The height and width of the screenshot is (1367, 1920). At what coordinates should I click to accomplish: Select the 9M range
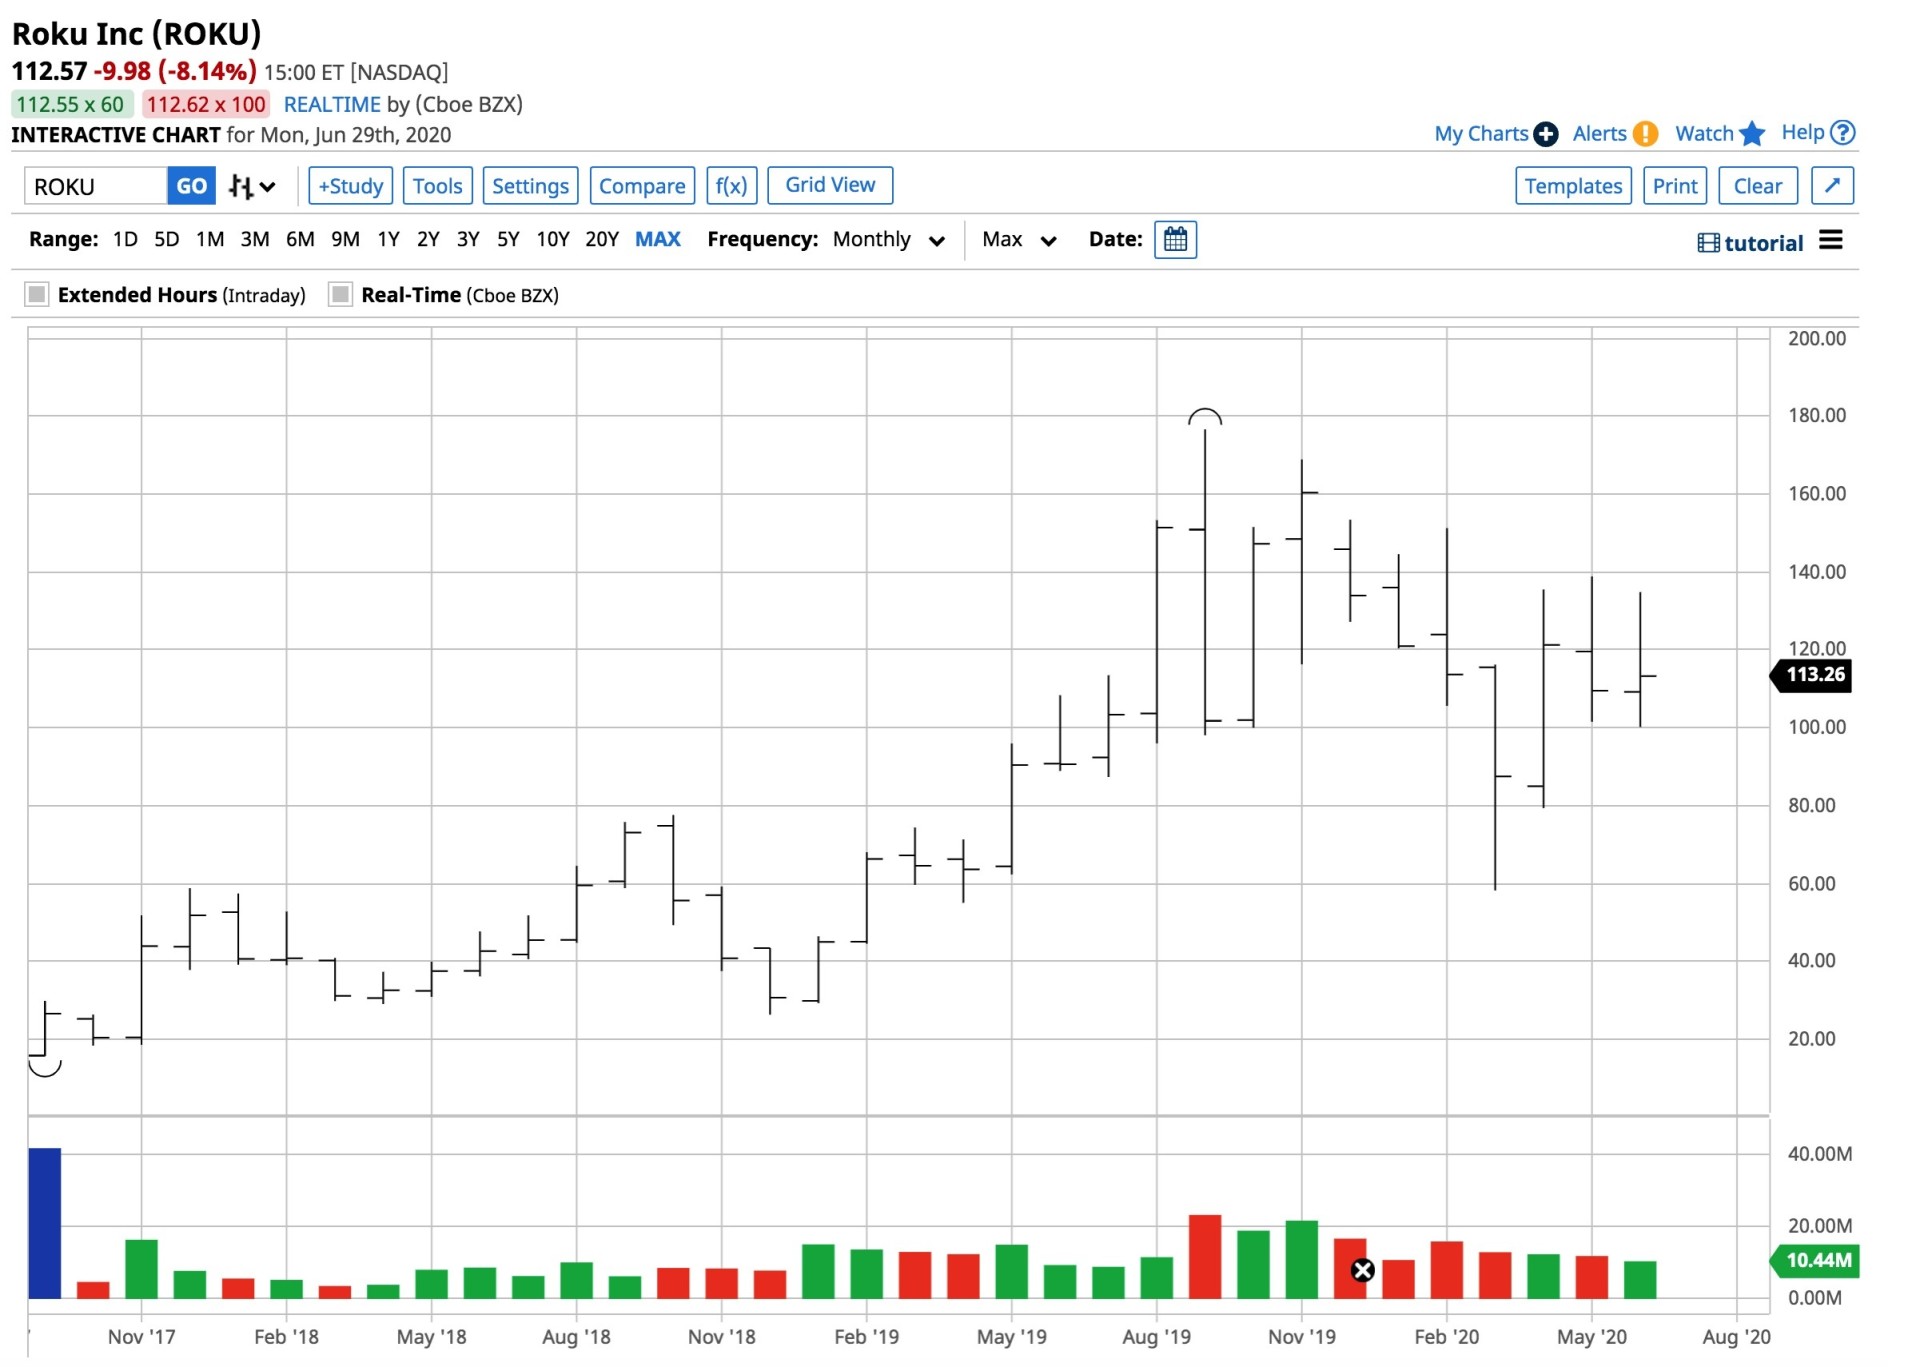click(345, 240)
